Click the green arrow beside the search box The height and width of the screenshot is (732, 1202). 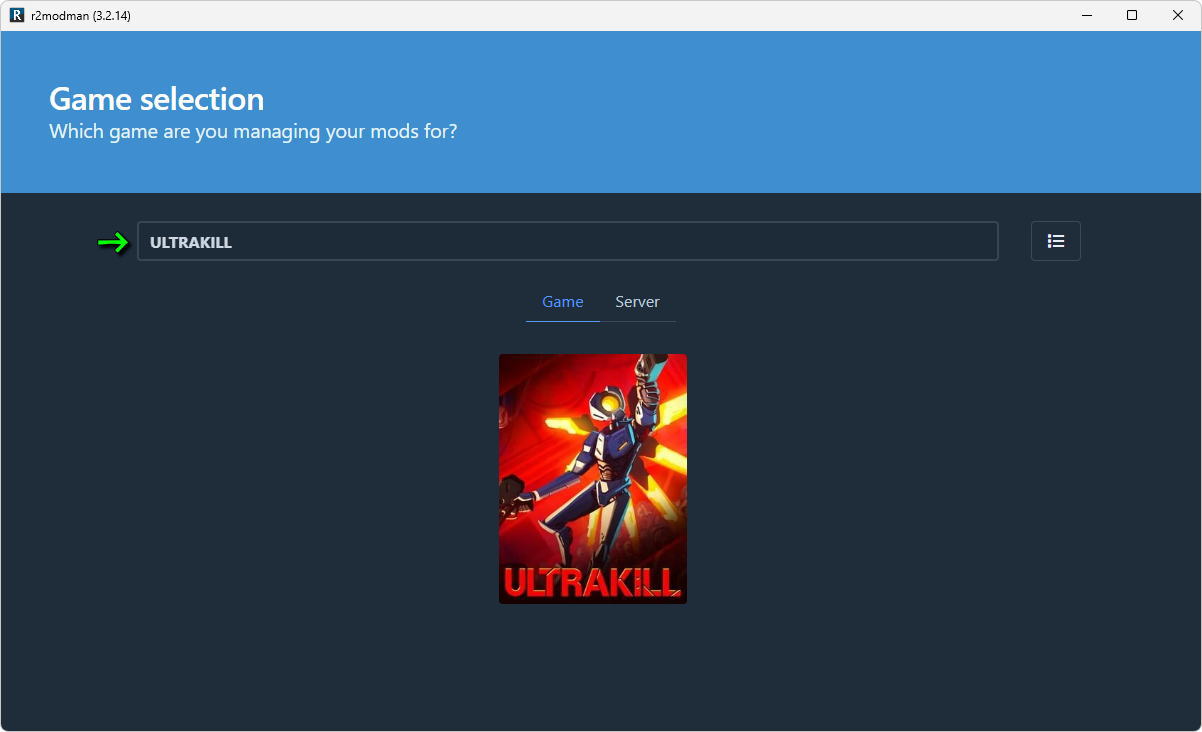(x=113, y=242)
